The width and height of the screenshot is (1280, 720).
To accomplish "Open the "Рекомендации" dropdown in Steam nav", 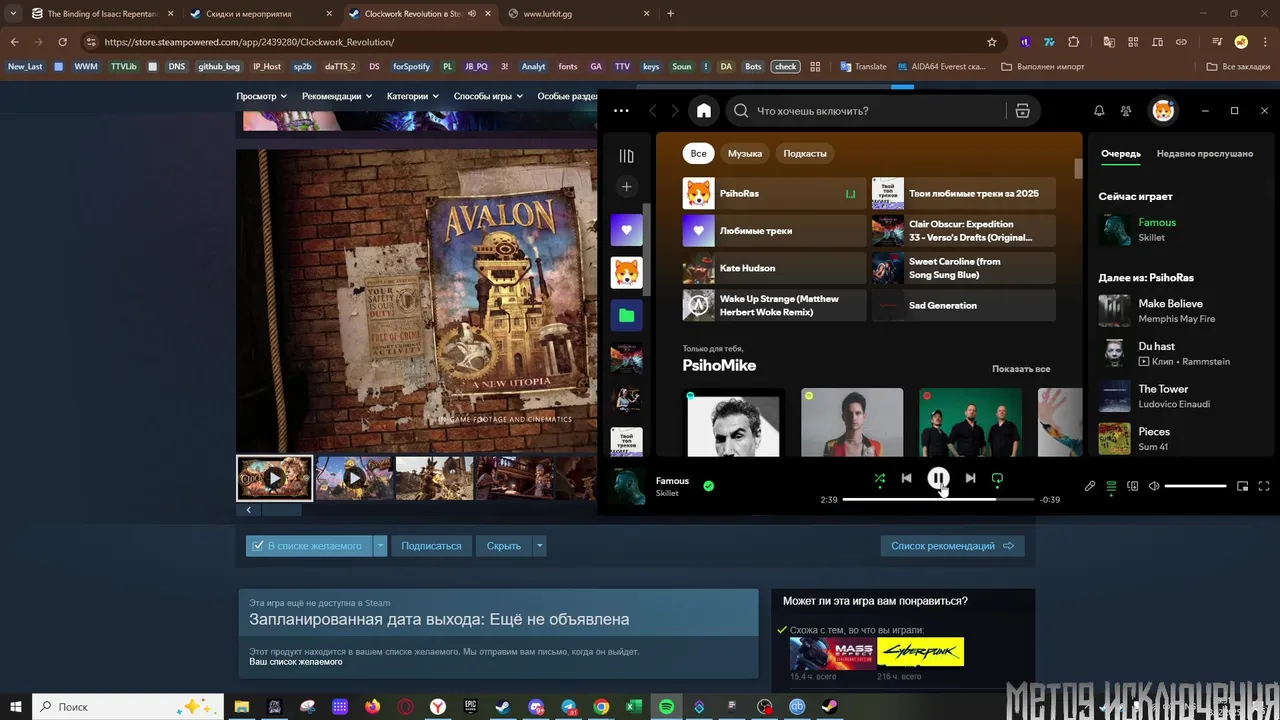I will 337,96.
